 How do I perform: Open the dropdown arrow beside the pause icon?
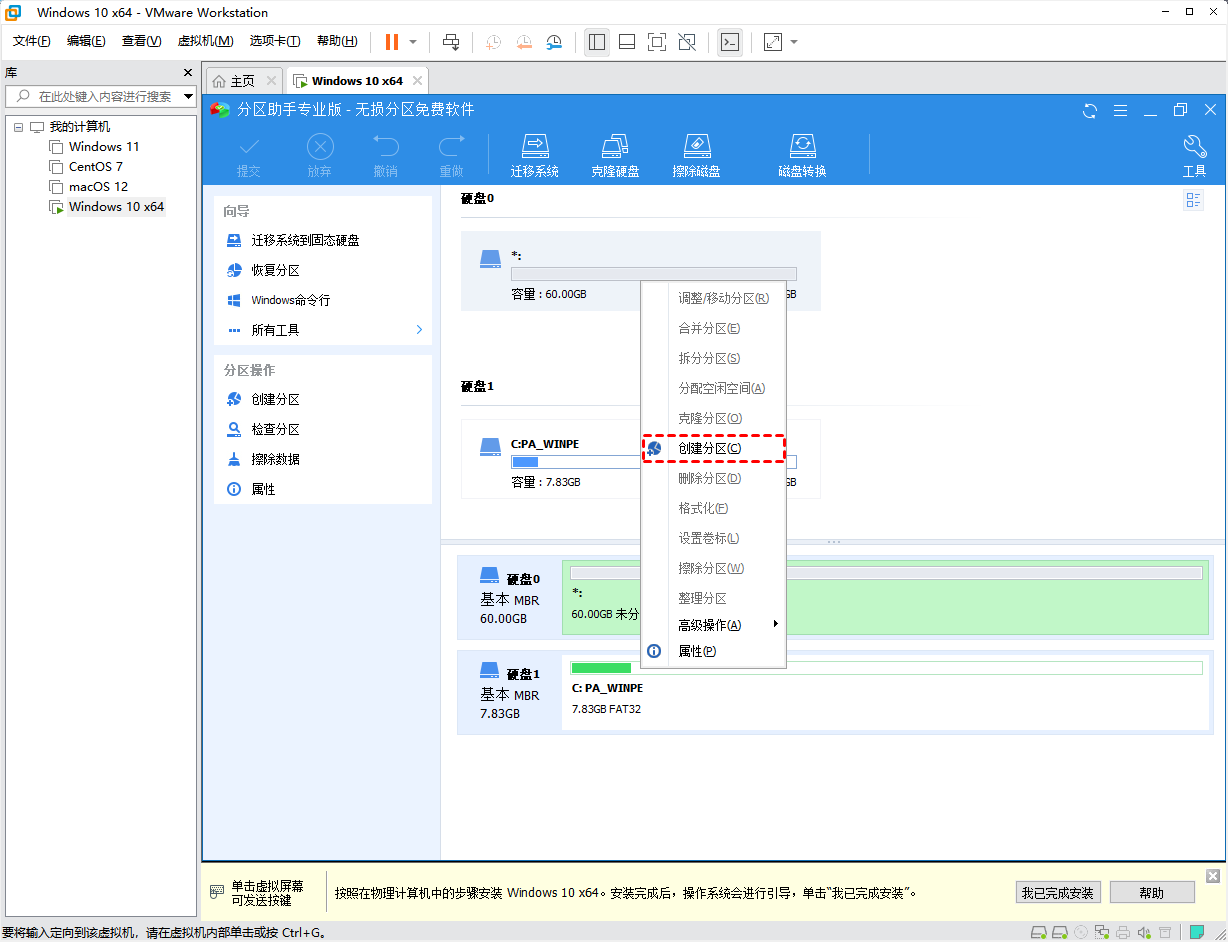click(x=413, y=42)
